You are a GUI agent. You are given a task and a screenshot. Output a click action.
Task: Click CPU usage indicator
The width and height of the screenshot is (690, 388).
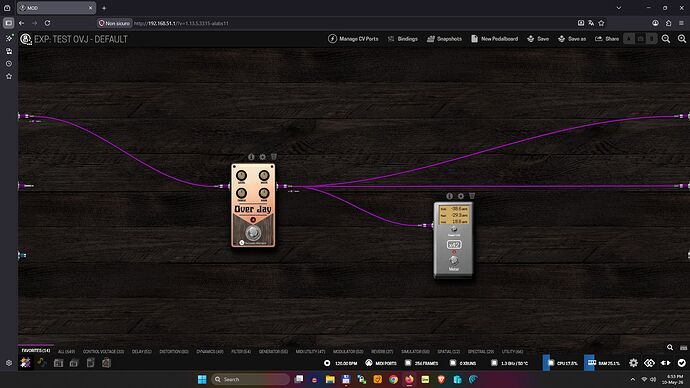562,363
